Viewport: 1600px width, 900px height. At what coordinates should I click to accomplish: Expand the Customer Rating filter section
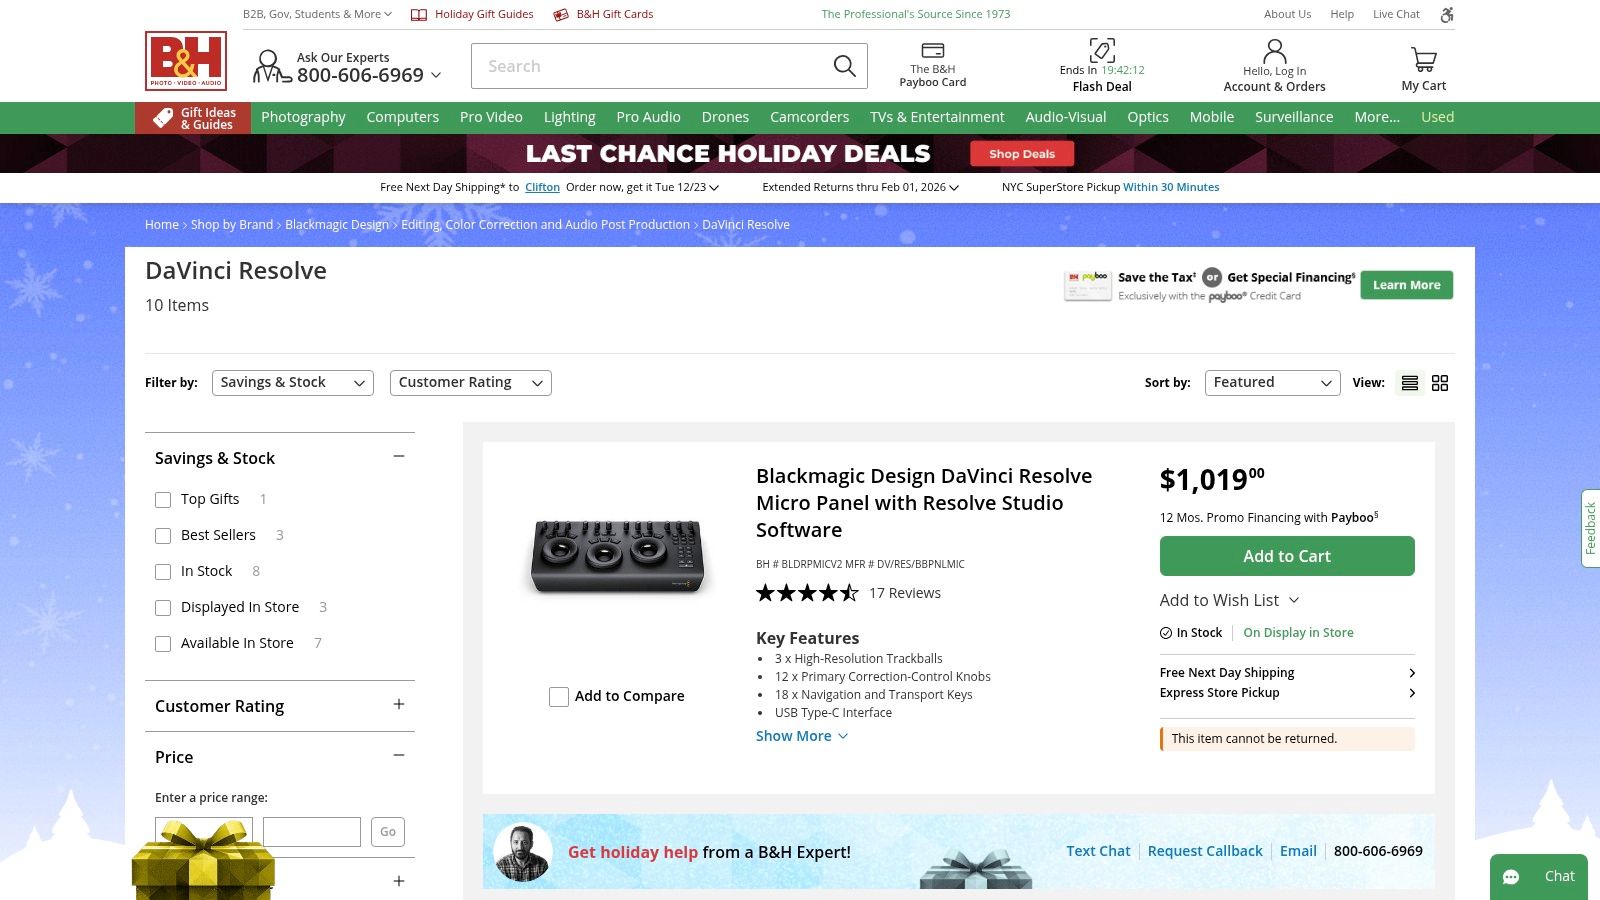point(399,706)
